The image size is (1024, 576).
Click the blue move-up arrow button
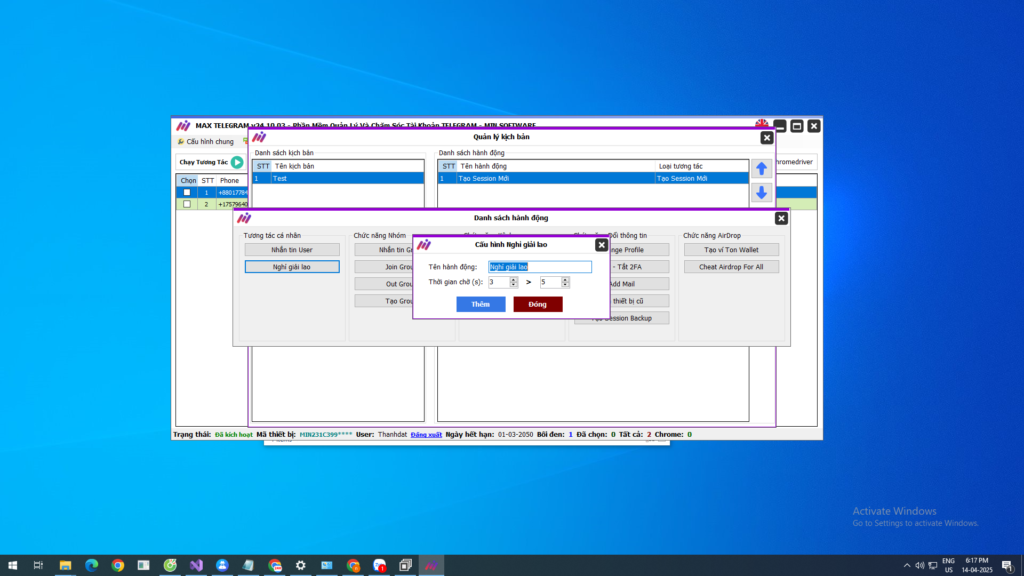(x=761, y=169)
